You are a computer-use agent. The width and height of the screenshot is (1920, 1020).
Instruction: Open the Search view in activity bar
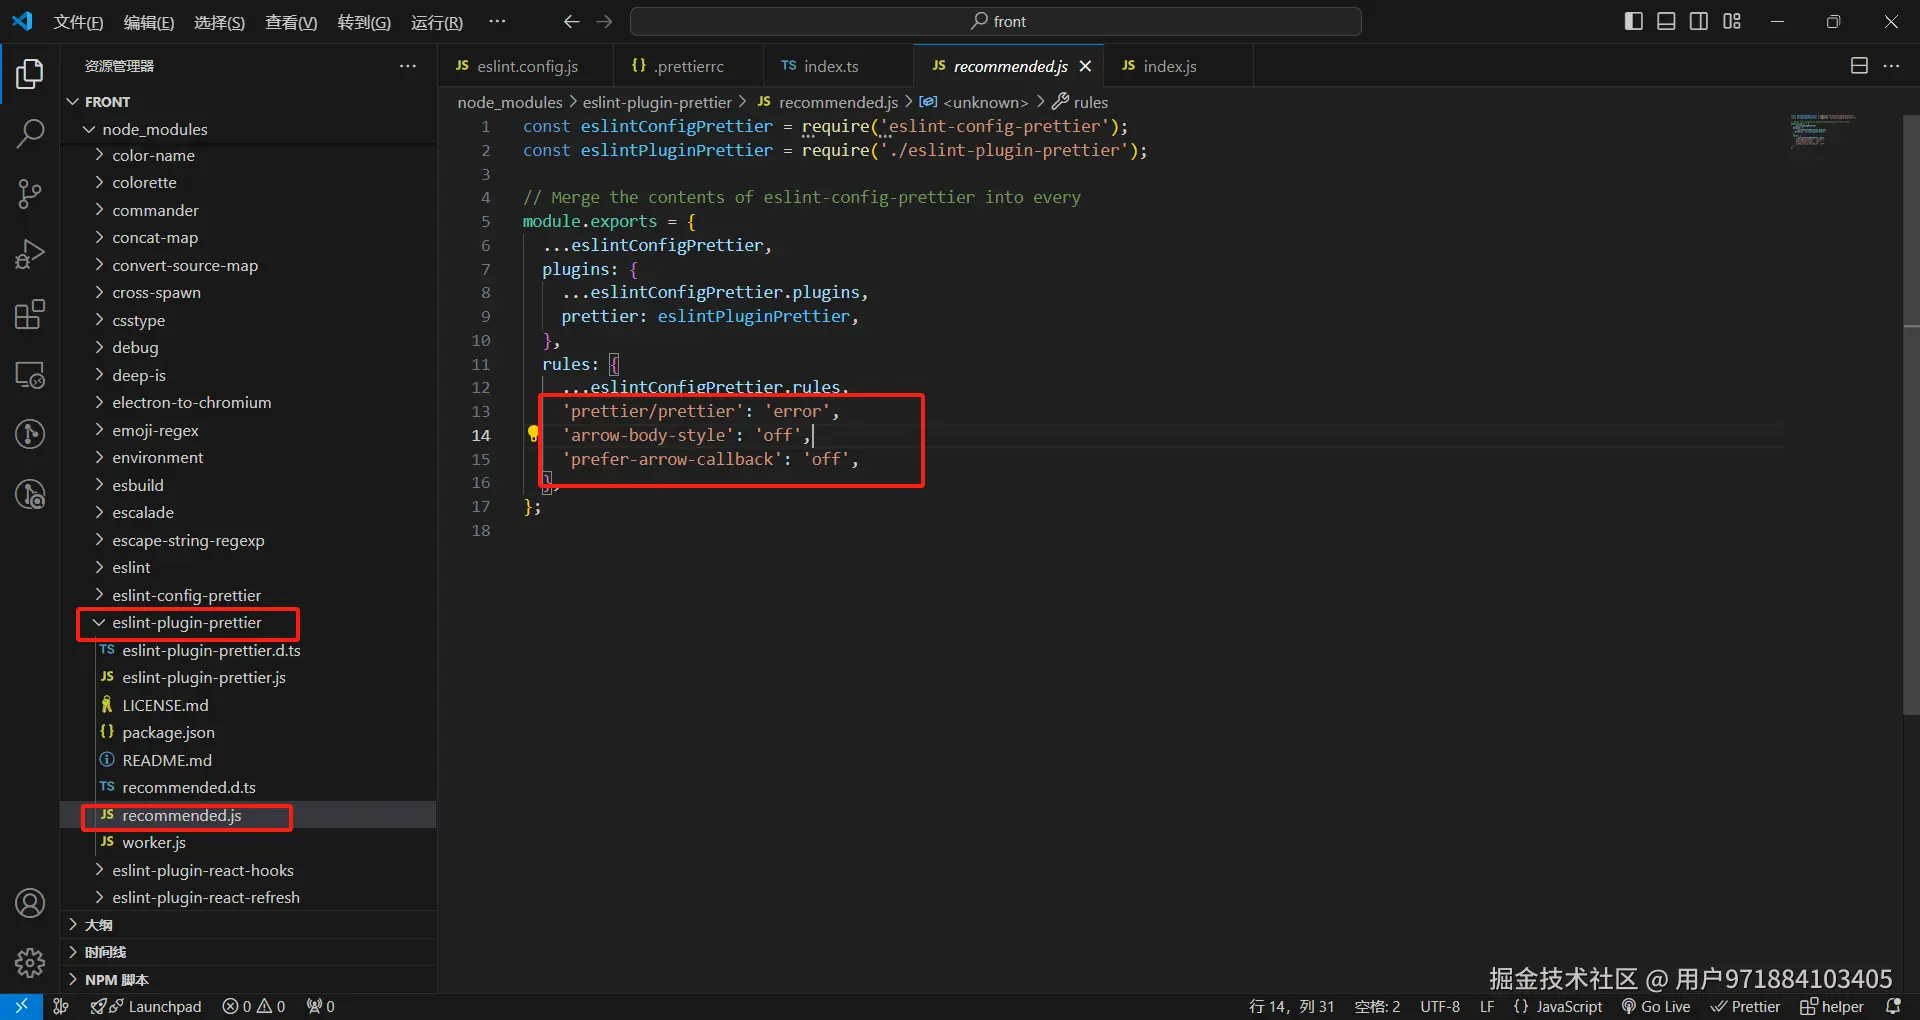(x=30, y=133)
